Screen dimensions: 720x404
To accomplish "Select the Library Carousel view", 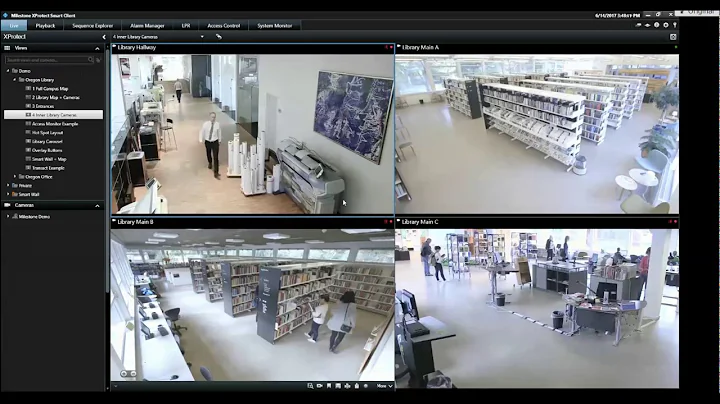I will point(47,141).
